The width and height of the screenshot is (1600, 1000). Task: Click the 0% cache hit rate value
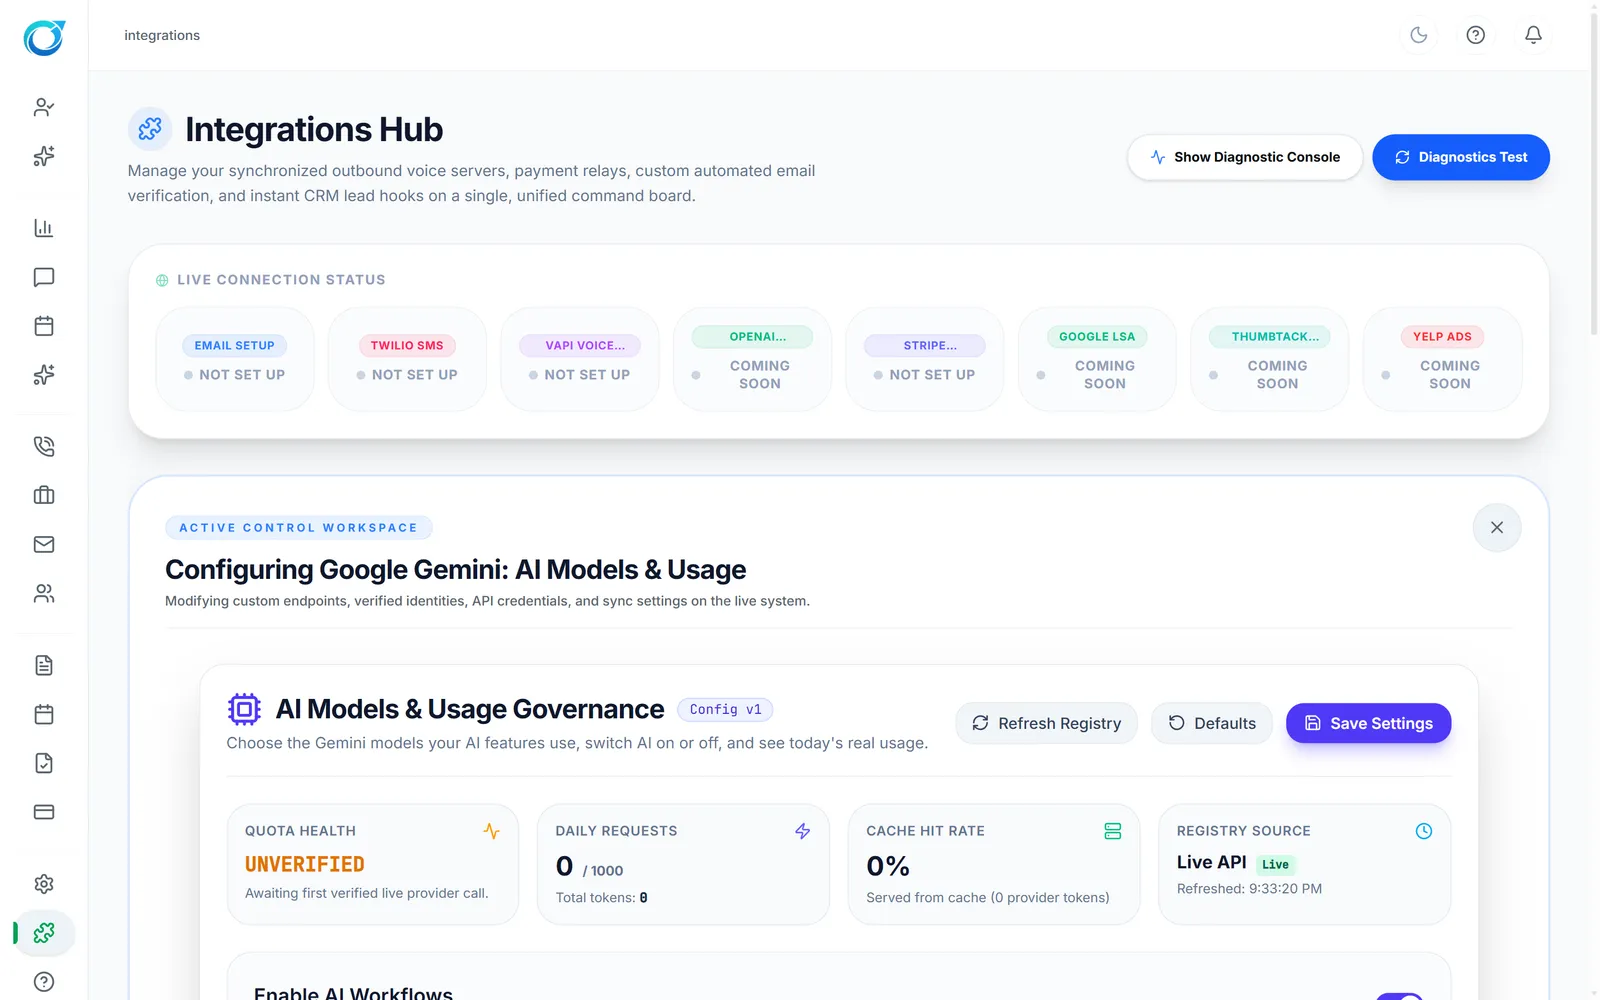[888, 866]
